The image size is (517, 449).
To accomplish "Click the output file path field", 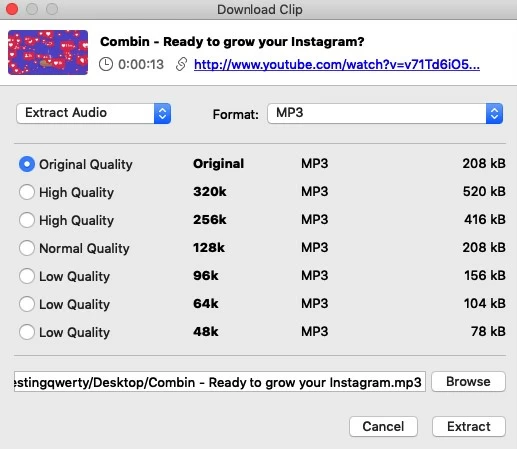I will click(220, 382).
